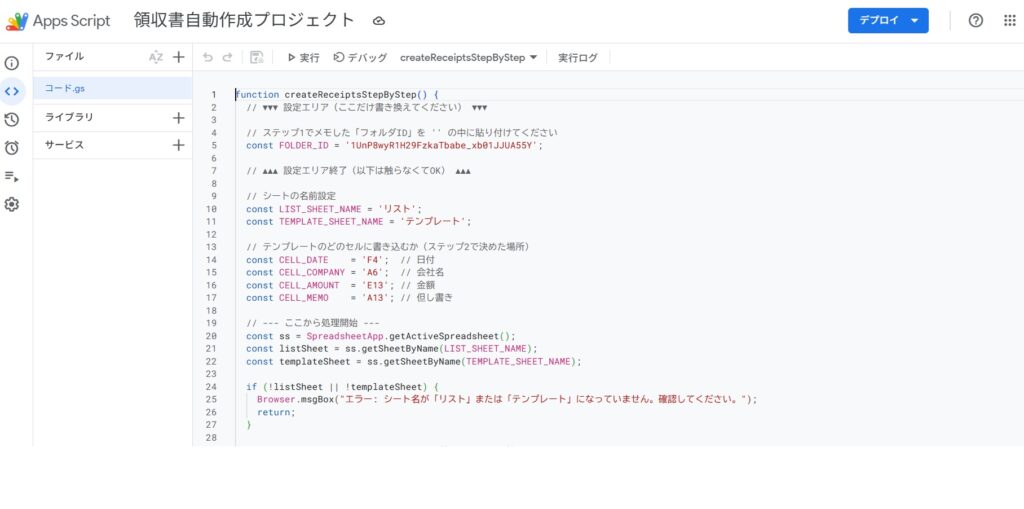The width and height of the screenshot is (1024, 509).
Task: Click the save project floppy disk icon
Action: [257, 58]
